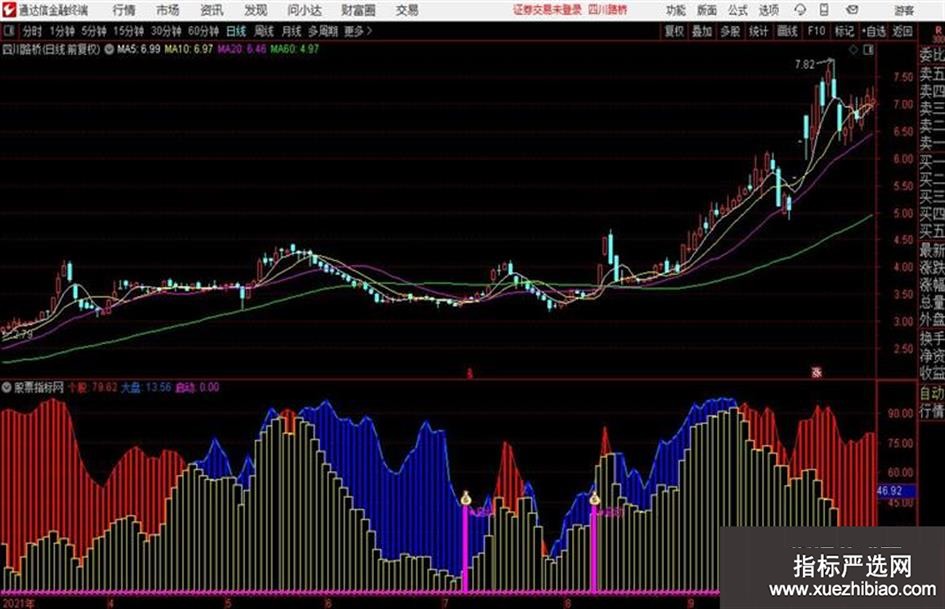The height and width of the screenshot is (609, 945).
Task: Open the 行情 menu
Action: tap(124, 10)
